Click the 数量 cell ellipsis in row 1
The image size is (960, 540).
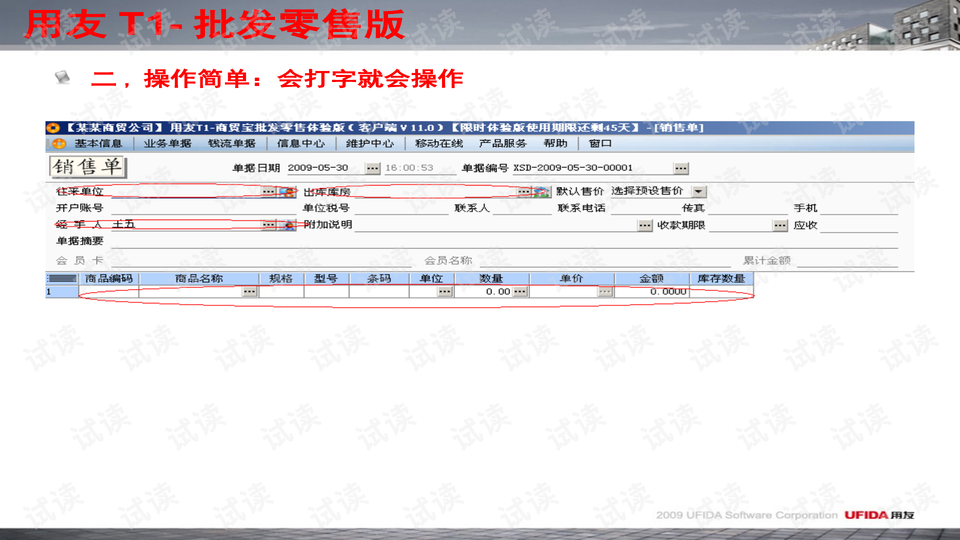(520, 292)
